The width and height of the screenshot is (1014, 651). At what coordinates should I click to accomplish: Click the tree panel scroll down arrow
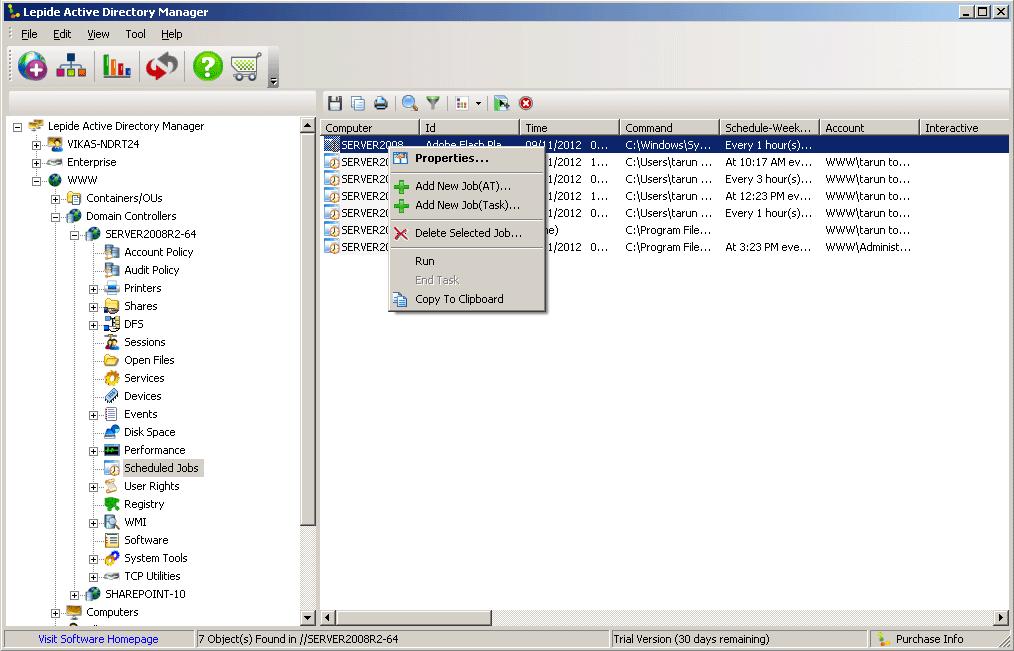pyautogui.click(x=308, y=617)
